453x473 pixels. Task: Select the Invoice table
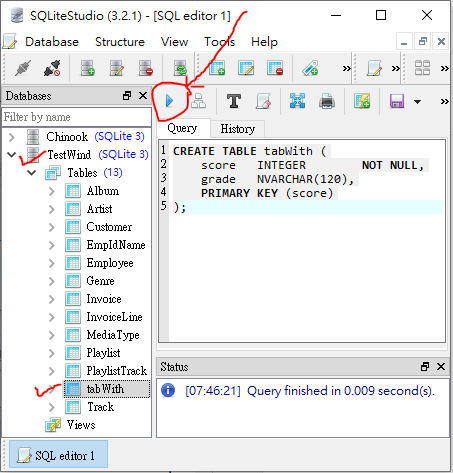click(x=104, y=299)
